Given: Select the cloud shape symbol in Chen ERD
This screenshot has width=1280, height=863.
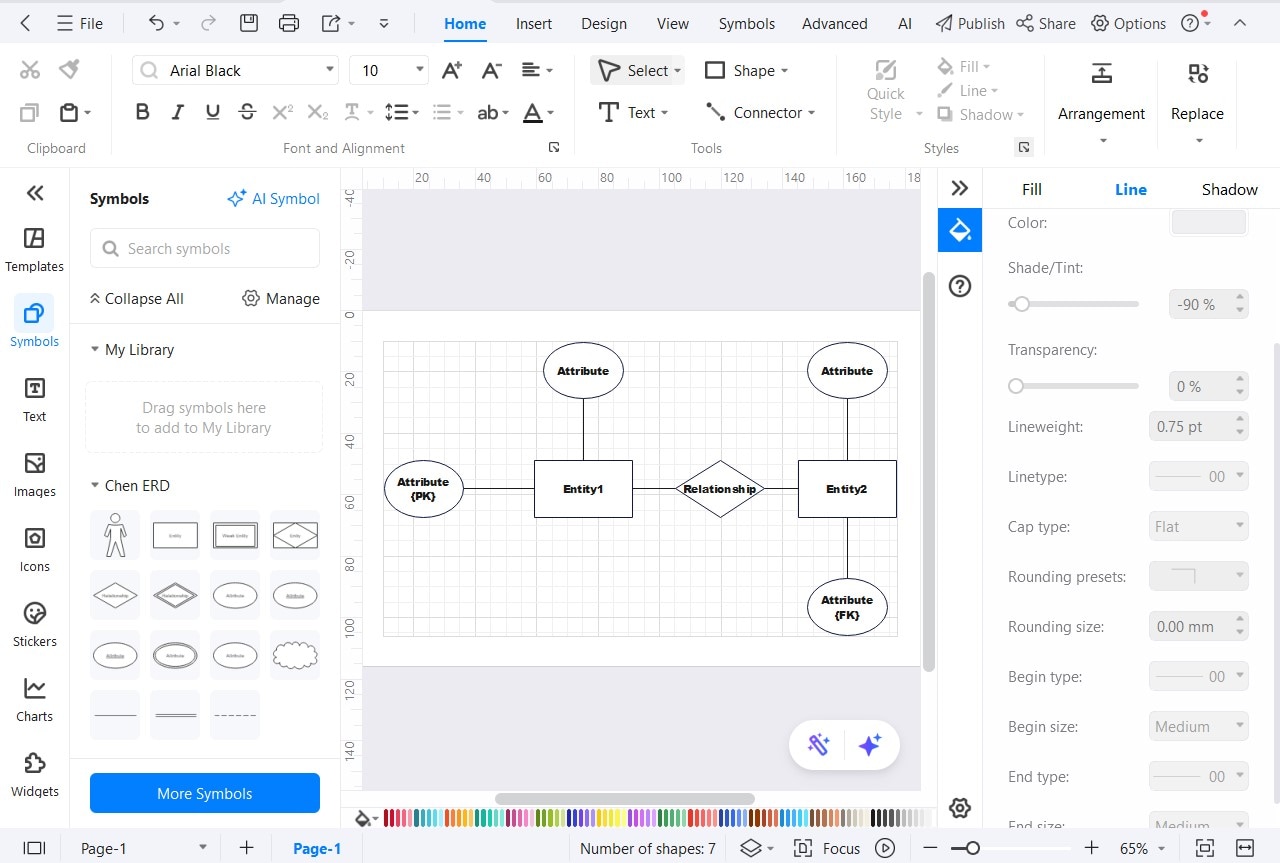Looking at the screenshot, I should pyautogui.click(x=295, y=655).
